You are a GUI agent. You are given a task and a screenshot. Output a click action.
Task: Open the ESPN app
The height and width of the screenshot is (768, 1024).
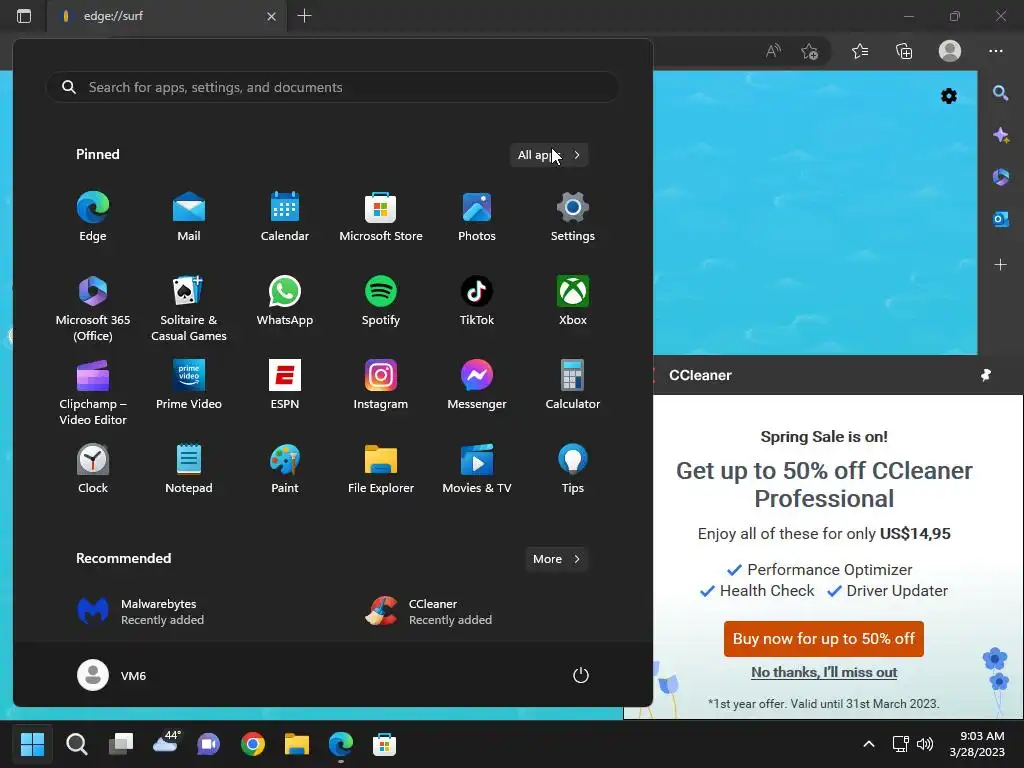click(x=285, y=385)
